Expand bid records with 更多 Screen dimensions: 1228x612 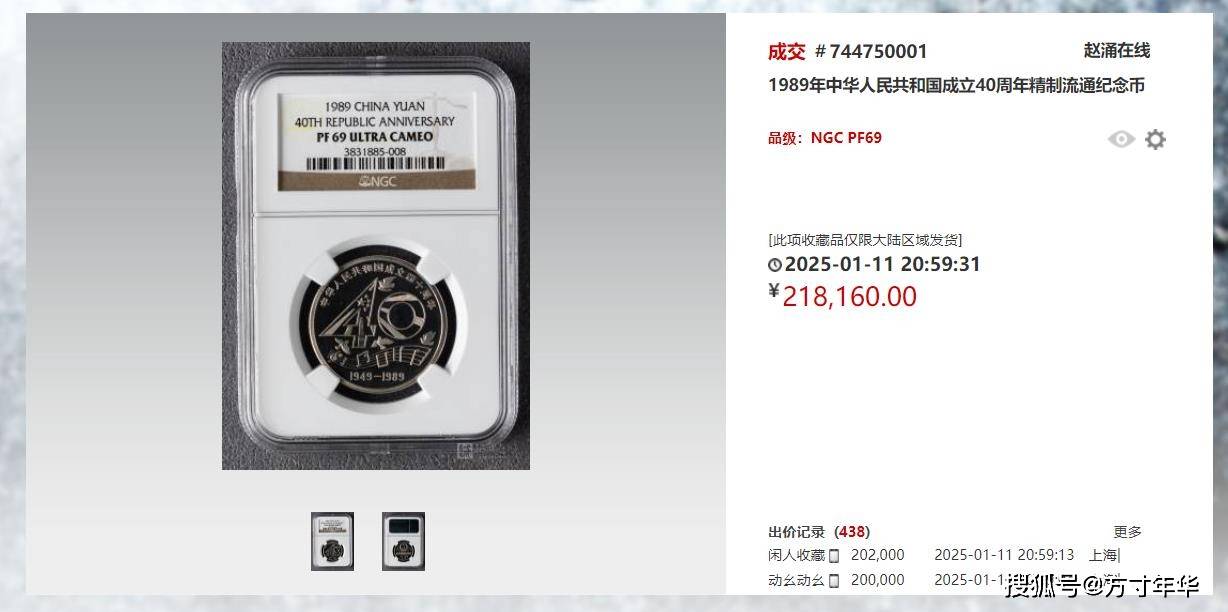click(x=1128, y=532)
